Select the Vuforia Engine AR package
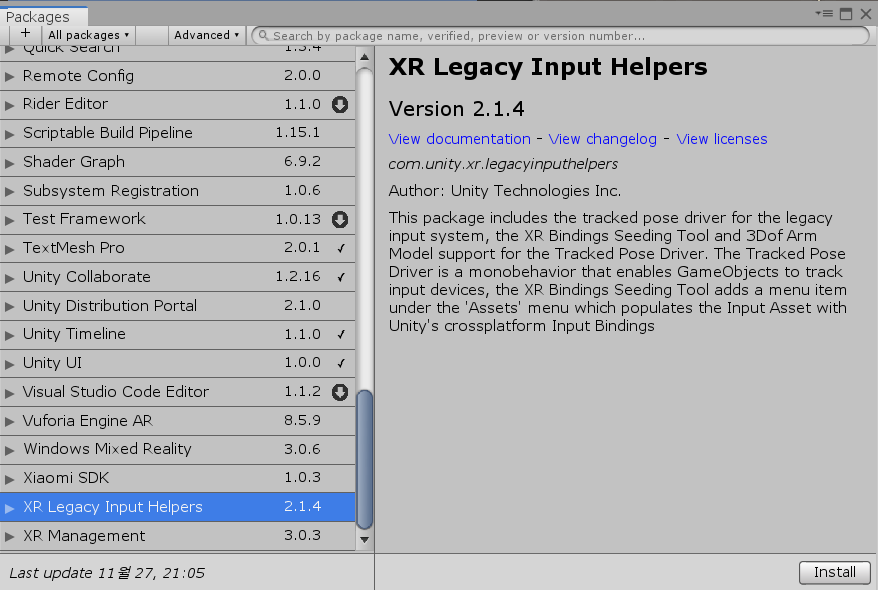This screenshot has width=878, height=590. coord(178,421)
